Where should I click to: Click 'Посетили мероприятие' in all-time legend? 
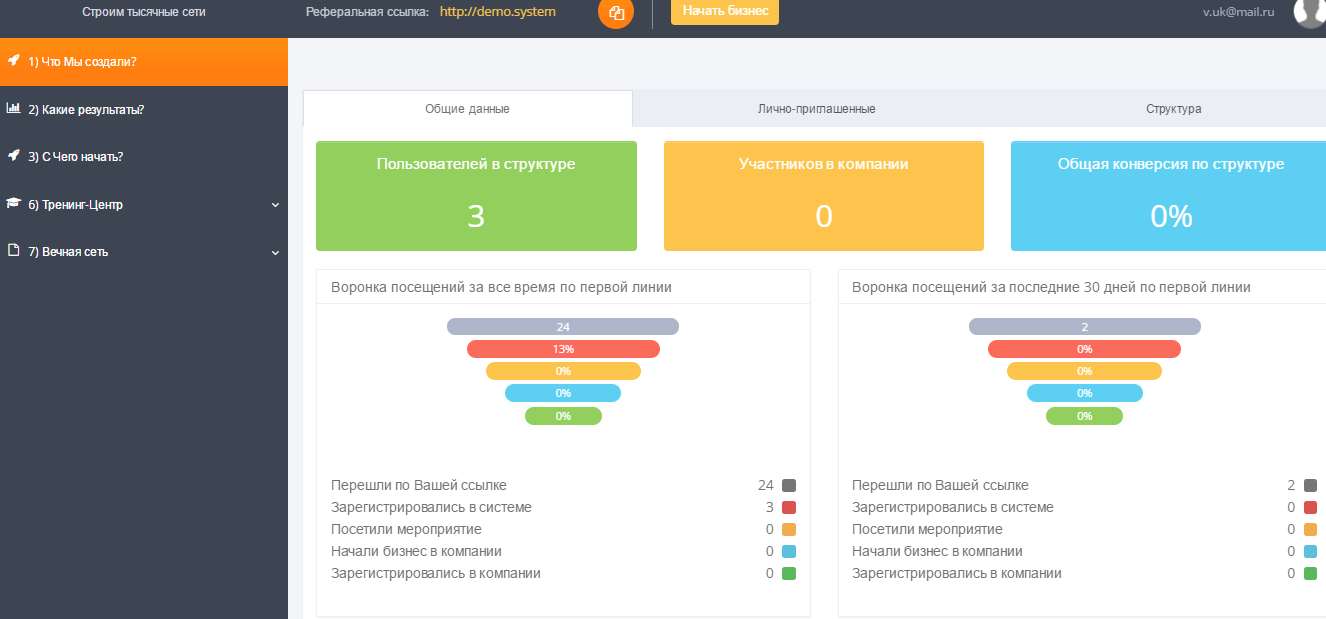coord(406,529)
